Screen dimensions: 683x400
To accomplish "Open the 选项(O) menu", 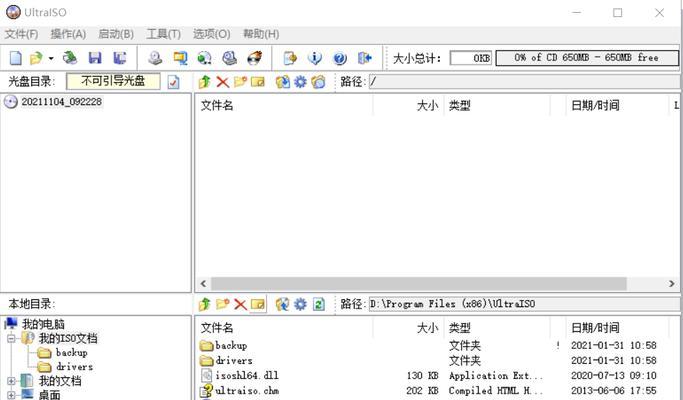I will point(211,34).
